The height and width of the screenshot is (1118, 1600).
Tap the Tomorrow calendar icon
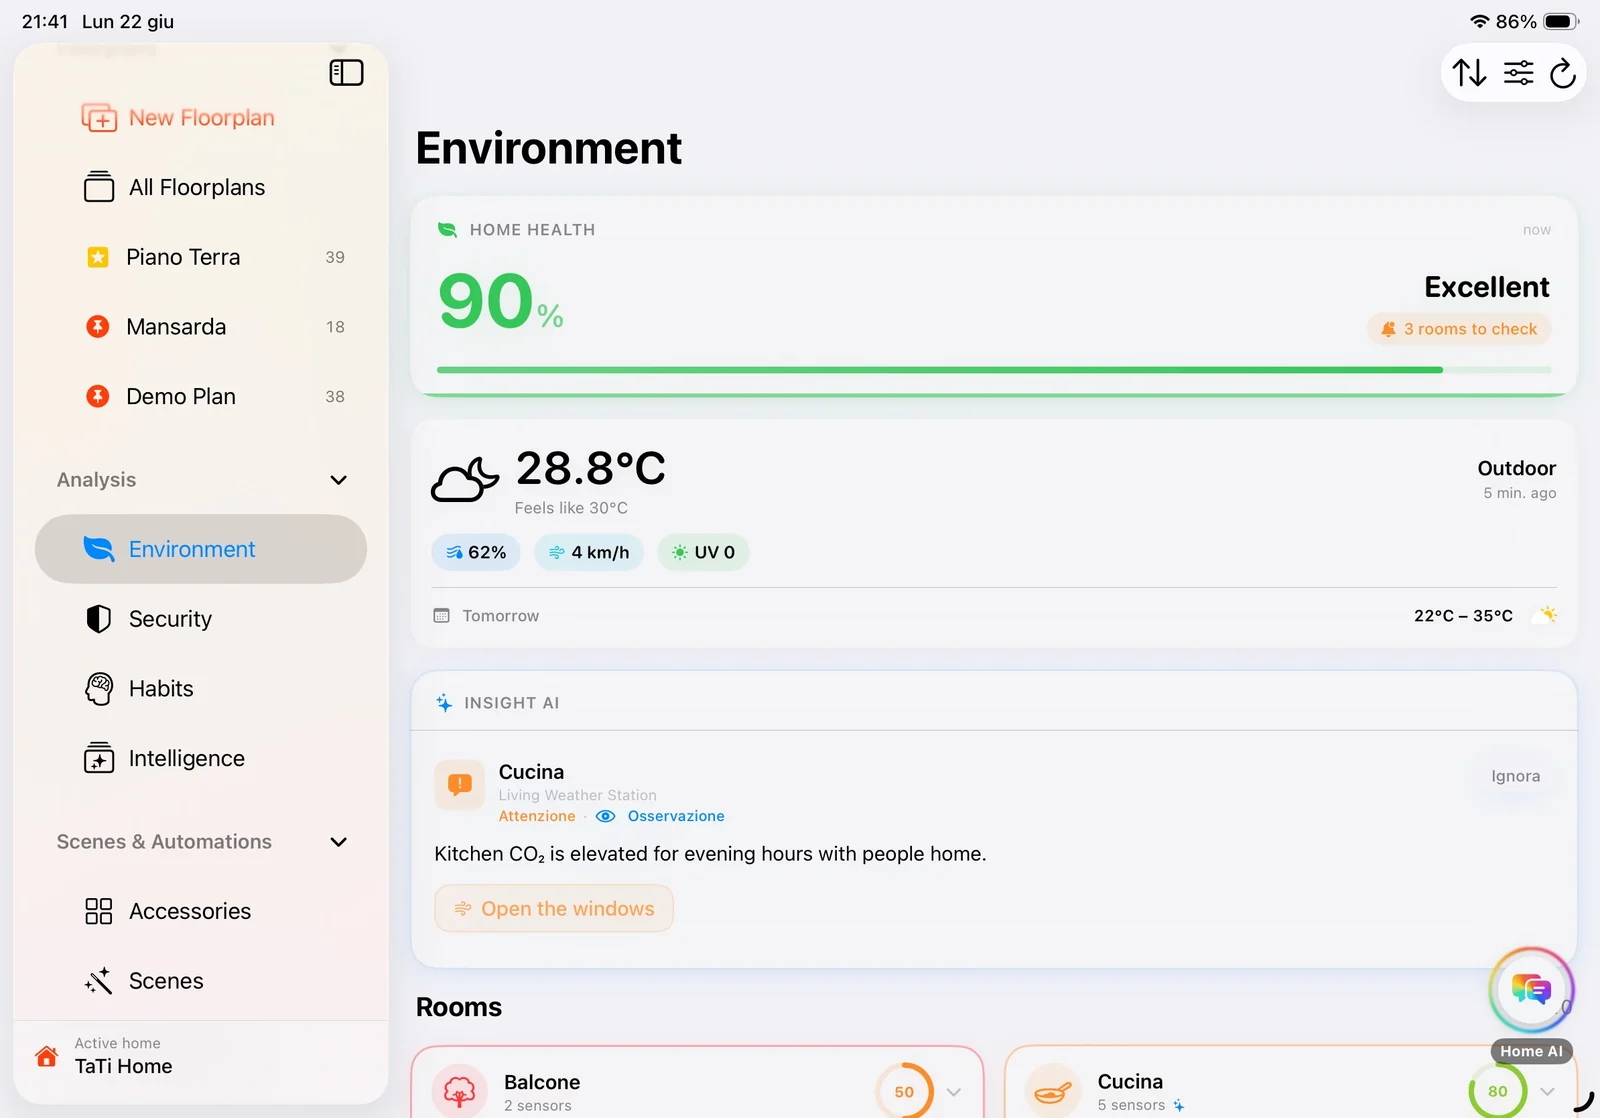pyautogui.click(x=441, y=616)
